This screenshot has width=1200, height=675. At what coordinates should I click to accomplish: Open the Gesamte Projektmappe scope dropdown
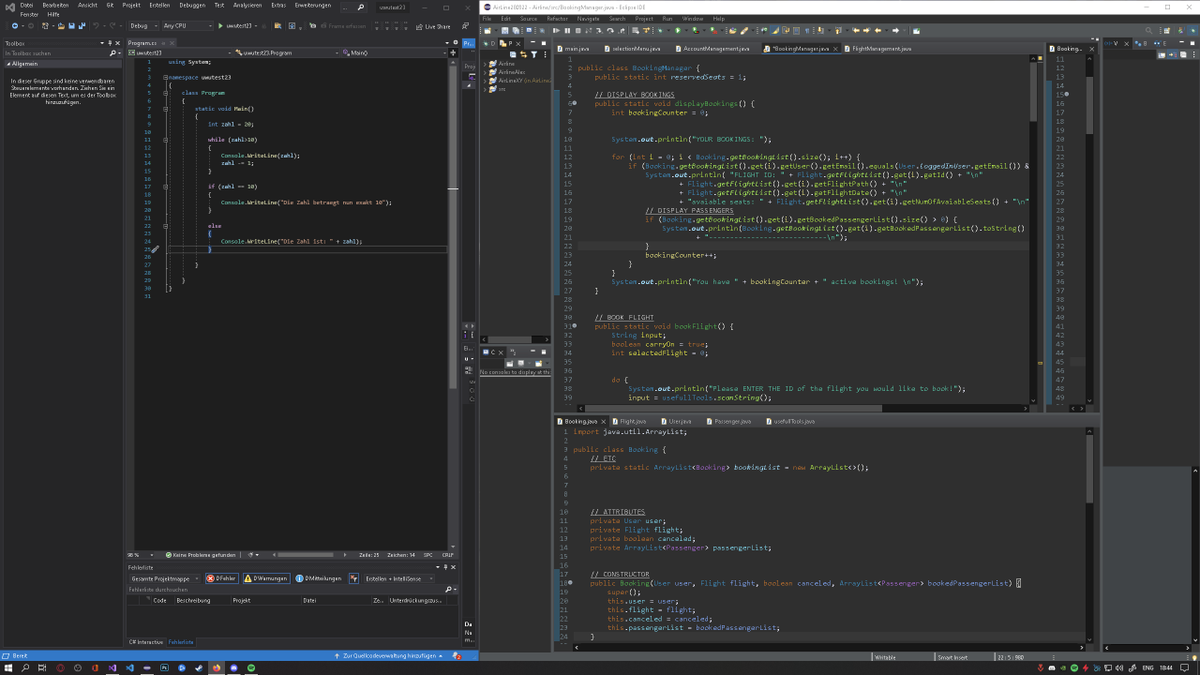coord(164,578)
